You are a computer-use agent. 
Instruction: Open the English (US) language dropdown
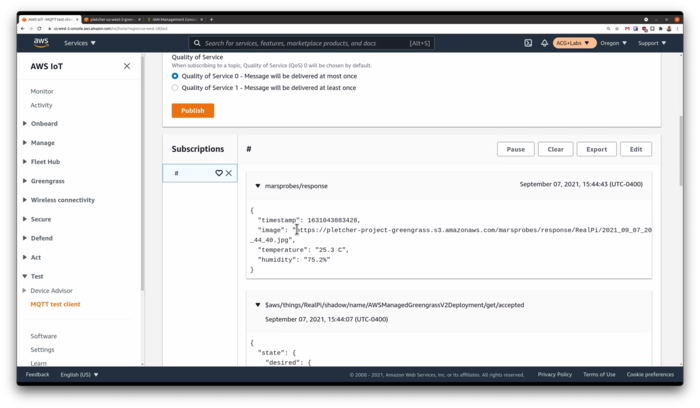point(79,375)
